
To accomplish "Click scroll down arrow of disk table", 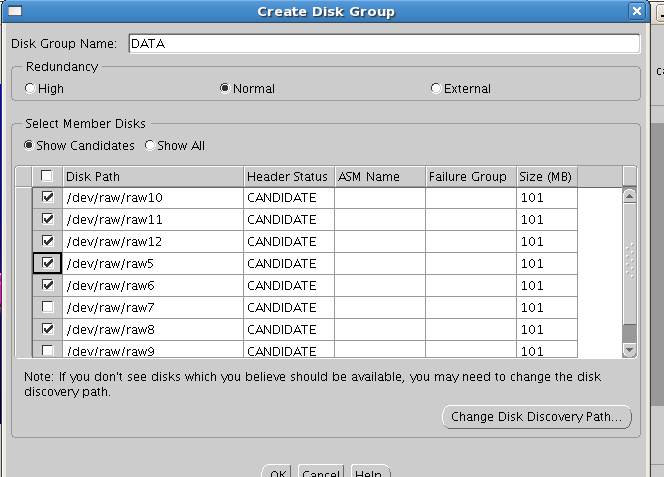I will pyautogui.click(x=630, y=350).
